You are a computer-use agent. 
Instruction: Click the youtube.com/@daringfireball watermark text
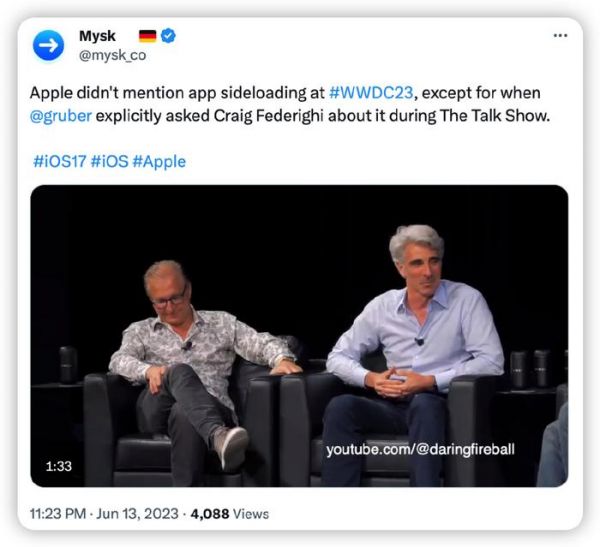(420, 450)
